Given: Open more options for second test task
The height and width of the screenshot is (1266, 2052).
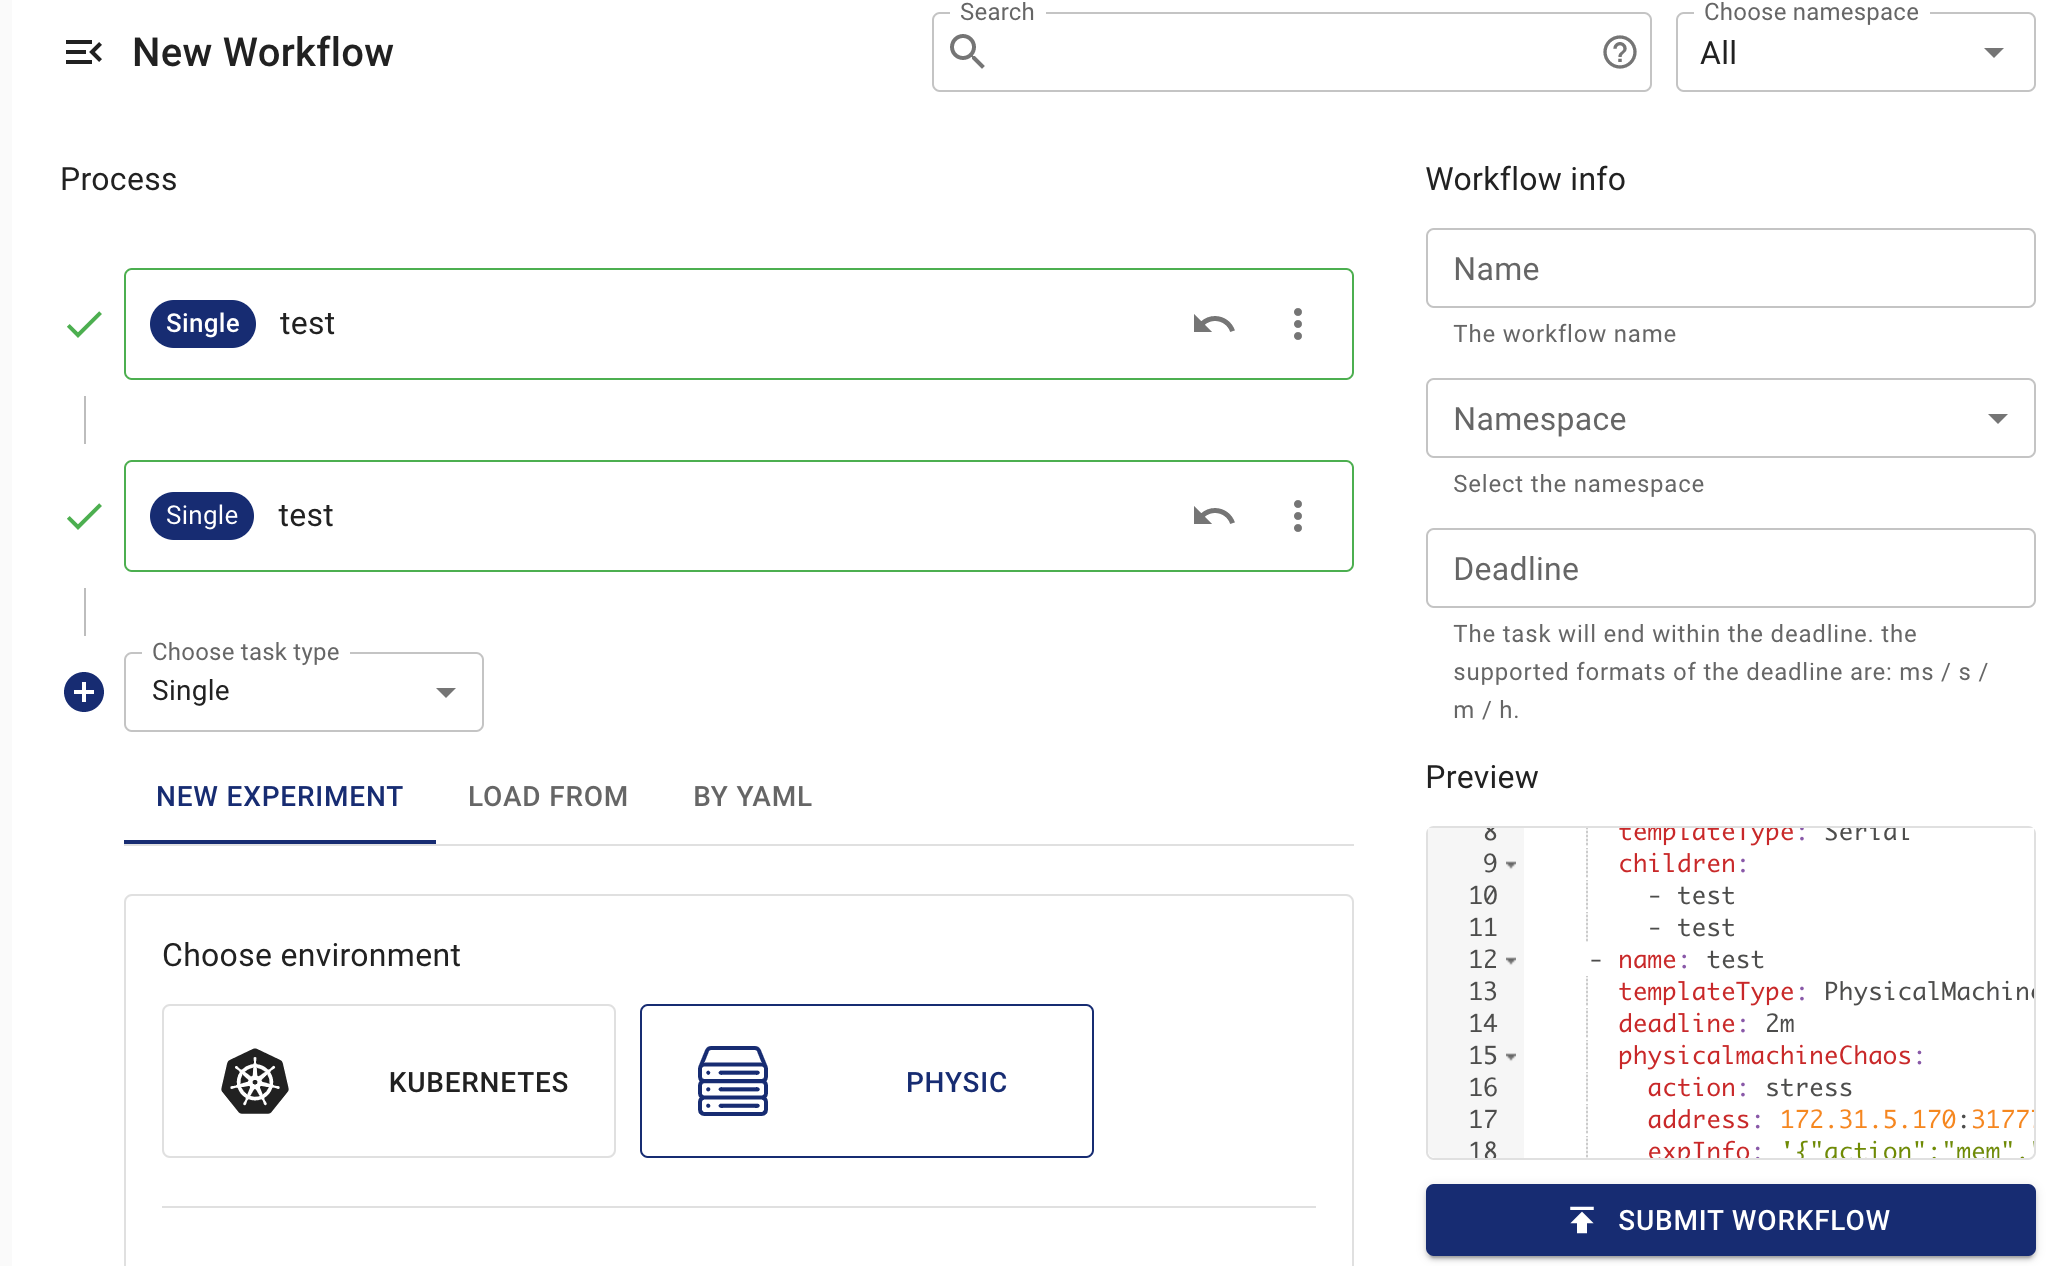Looking at the screenshot, I should (x=1297, y=516).
